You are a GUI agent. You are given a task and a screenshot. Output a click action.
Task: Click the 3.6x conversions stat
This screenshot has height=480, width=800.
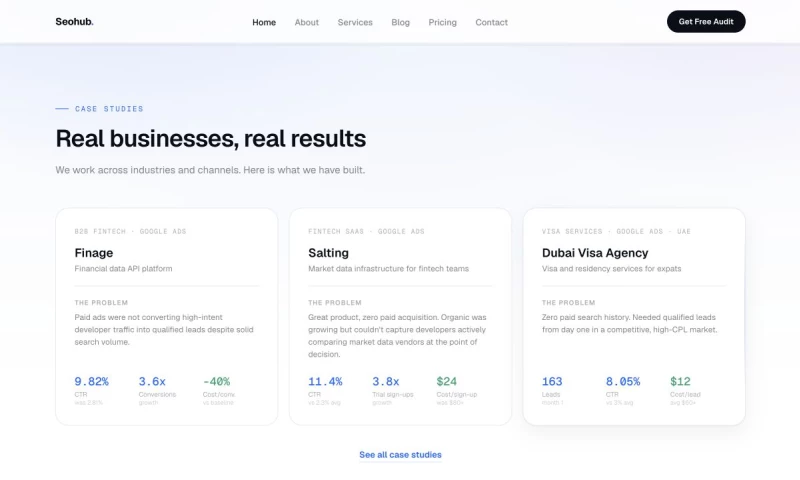pos(152,382)
